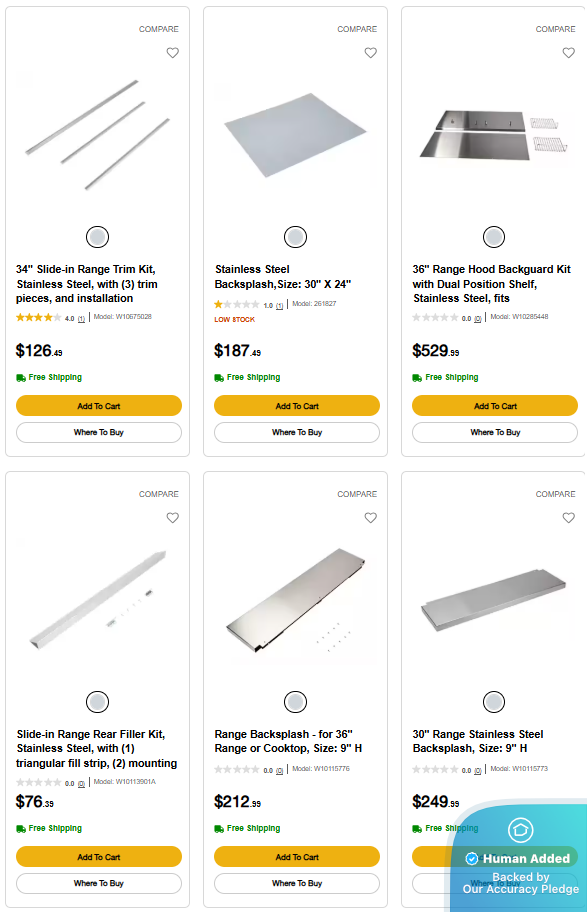
Task: Enable Compare on 36" Range Hood Backguard Kit
Action: 556,29
